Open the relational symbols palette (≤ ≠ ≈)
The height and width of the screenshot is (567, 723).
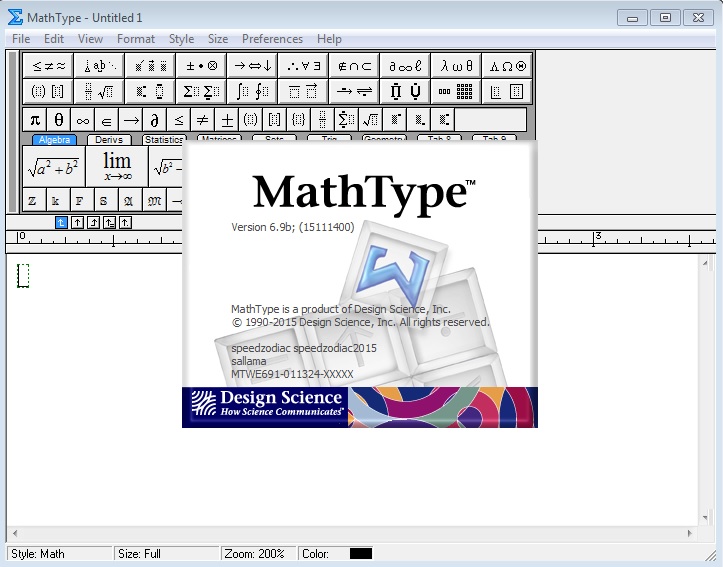pos(48,66)
